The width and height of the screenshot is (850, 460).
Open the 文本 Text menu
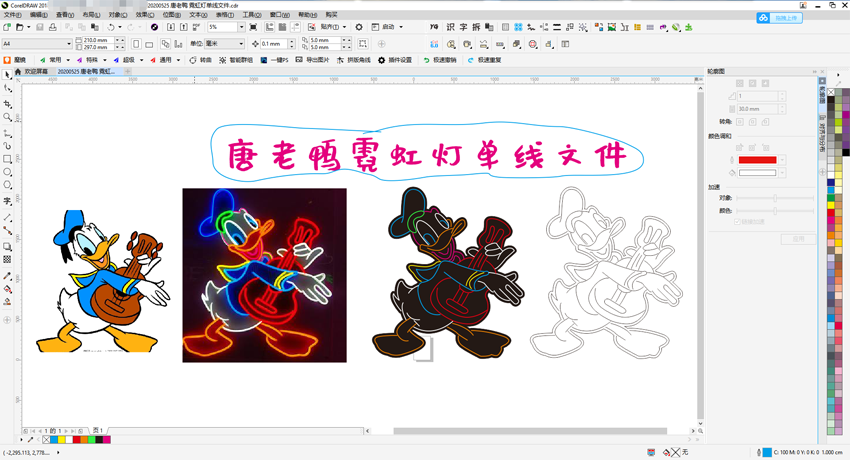click(198, 15)
